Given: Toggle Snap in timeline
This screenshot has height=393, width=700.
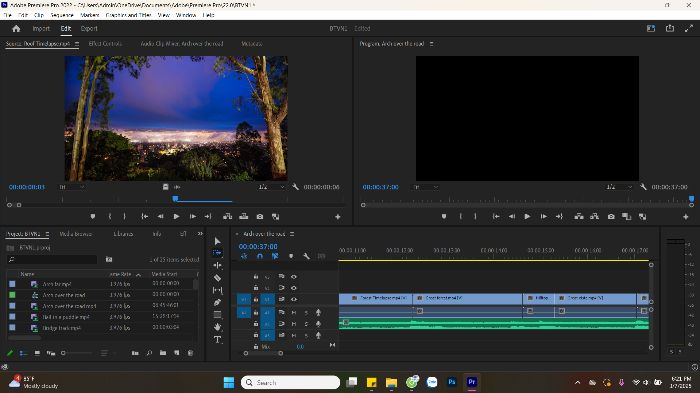Looking at the screenshot, I should tap(259, 256).
